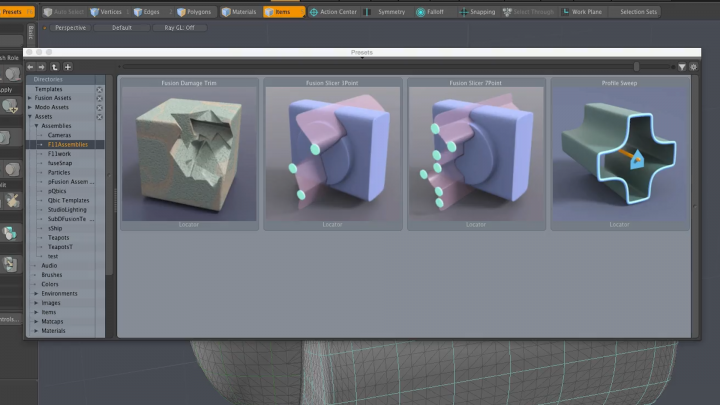Viewport: 720px width, 405px height.
Task: Open the preset filter funnel icon
Action: click(681, 66)
